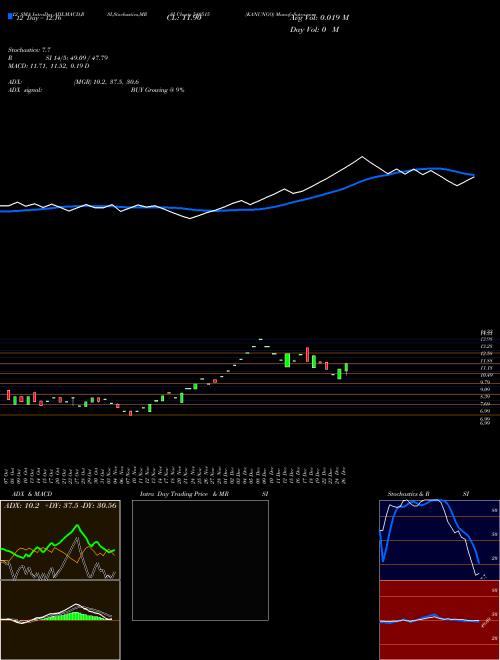500x660 pixels.
Task: Click the blue 12-day SMA legend square
Action: (x=10, y=16)
